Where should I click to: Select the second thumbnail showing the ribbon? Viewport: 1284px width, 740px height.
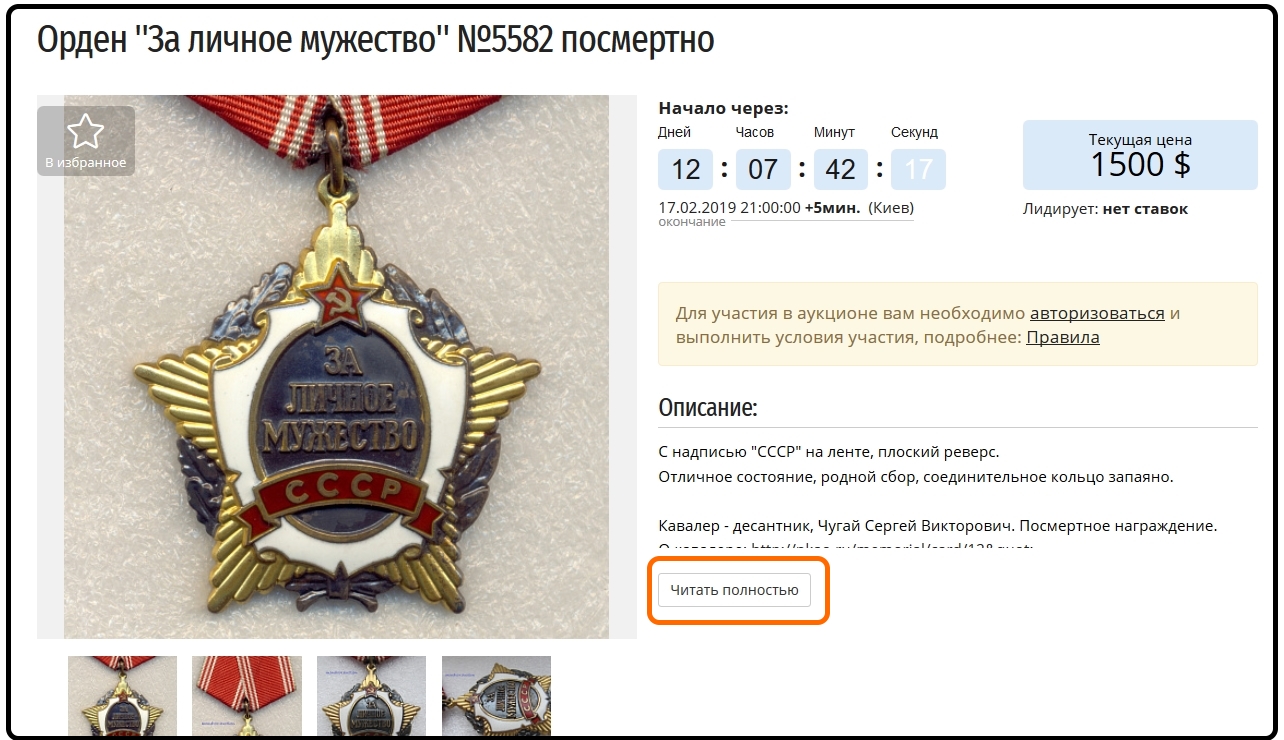tap(247, 696)
